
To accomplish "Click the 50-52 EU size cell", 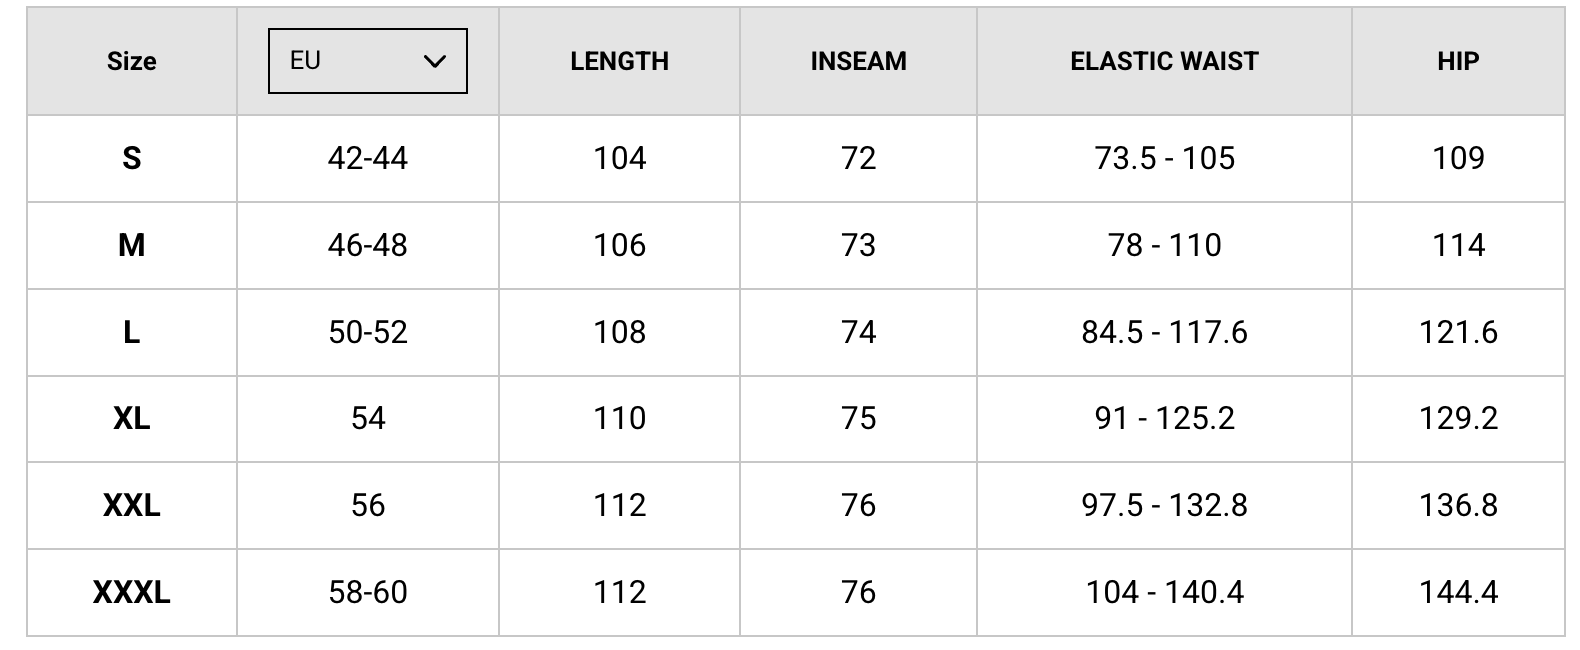I will point(367,332).
